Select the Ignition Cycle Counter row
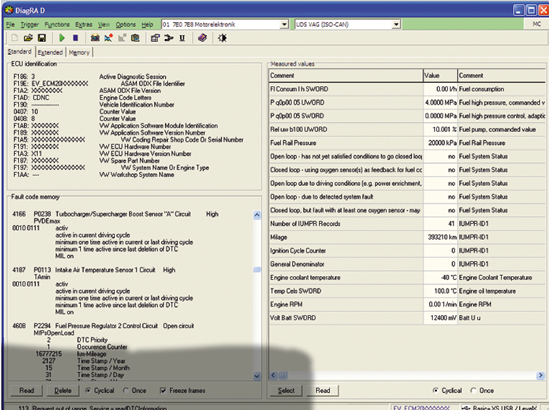The width and height of the screenshot is (549, 410). [407, 251]
